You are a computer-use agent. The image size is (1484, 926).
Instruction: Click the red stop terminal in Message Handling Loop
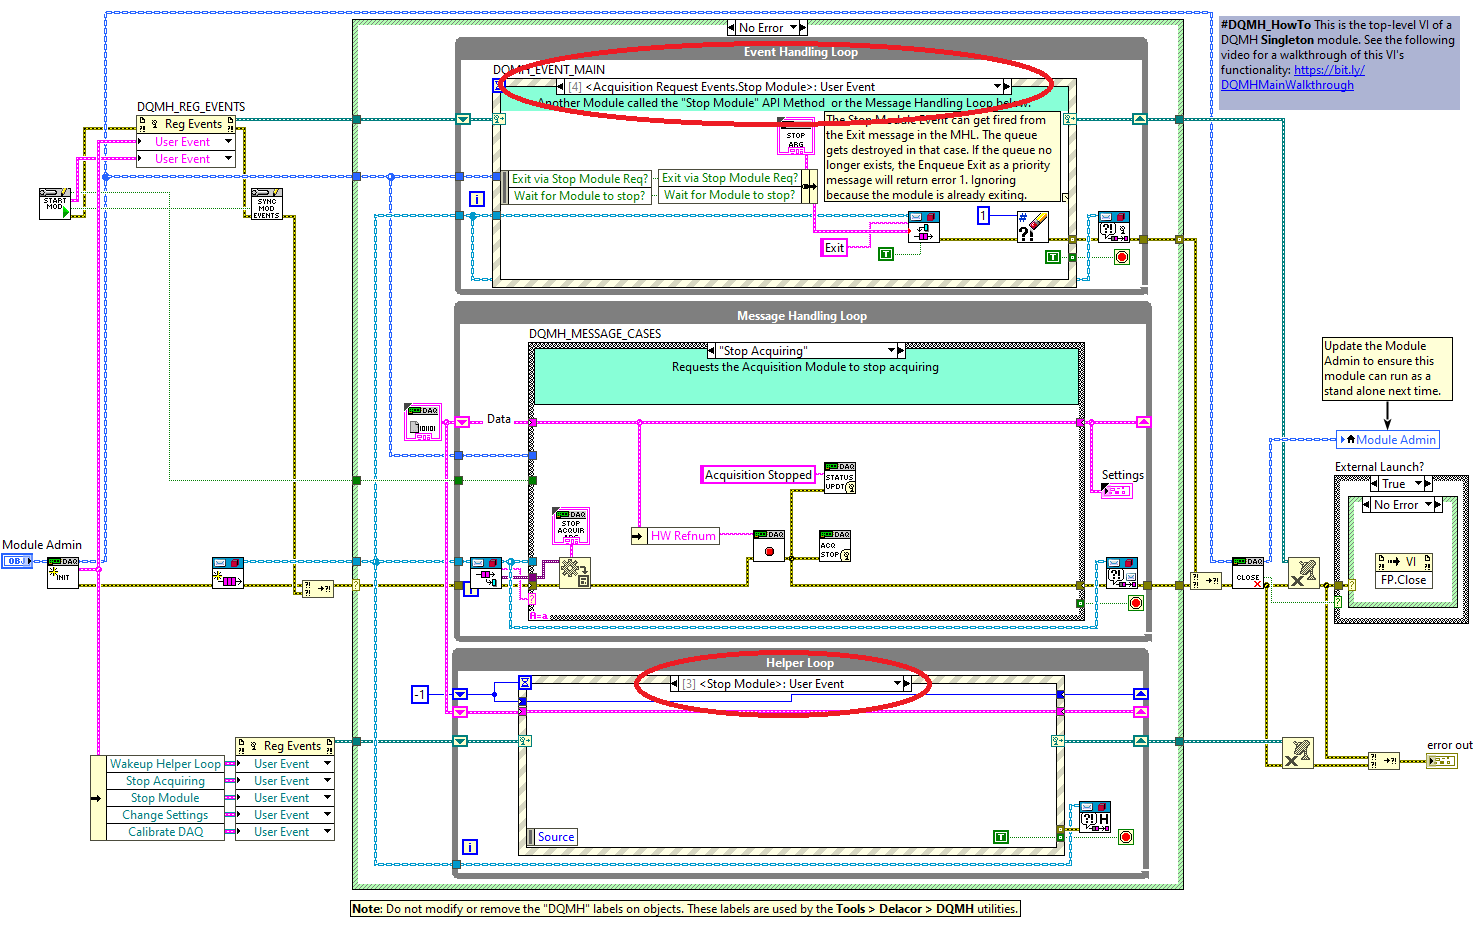pos(1134,602)
